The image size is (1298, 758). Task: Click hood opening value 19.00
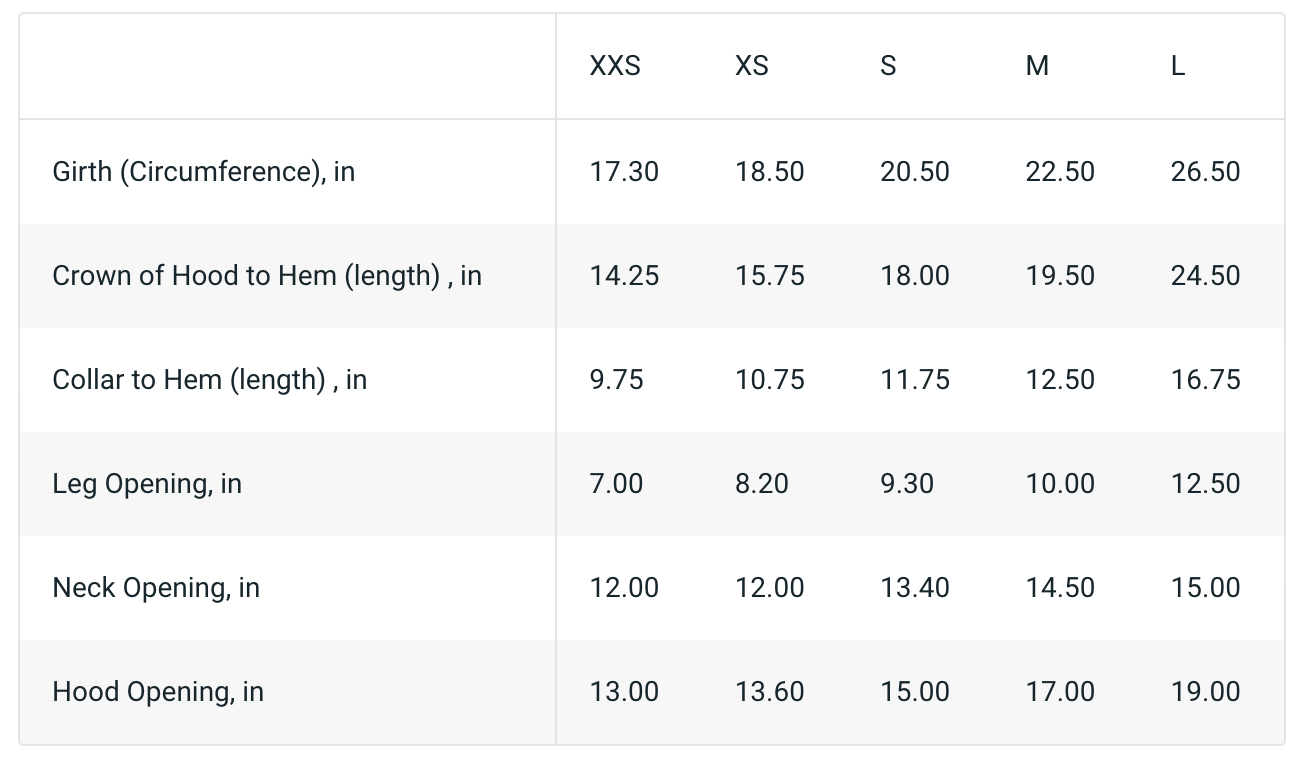1205,692
